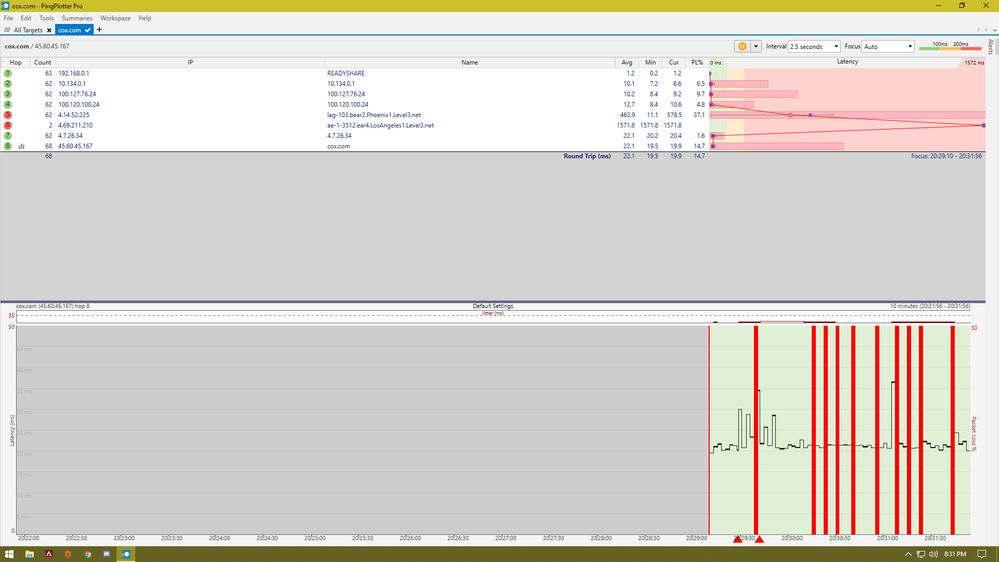999x562 pixels.
Task: Open the Summaries menu
Action: point(77,18)
